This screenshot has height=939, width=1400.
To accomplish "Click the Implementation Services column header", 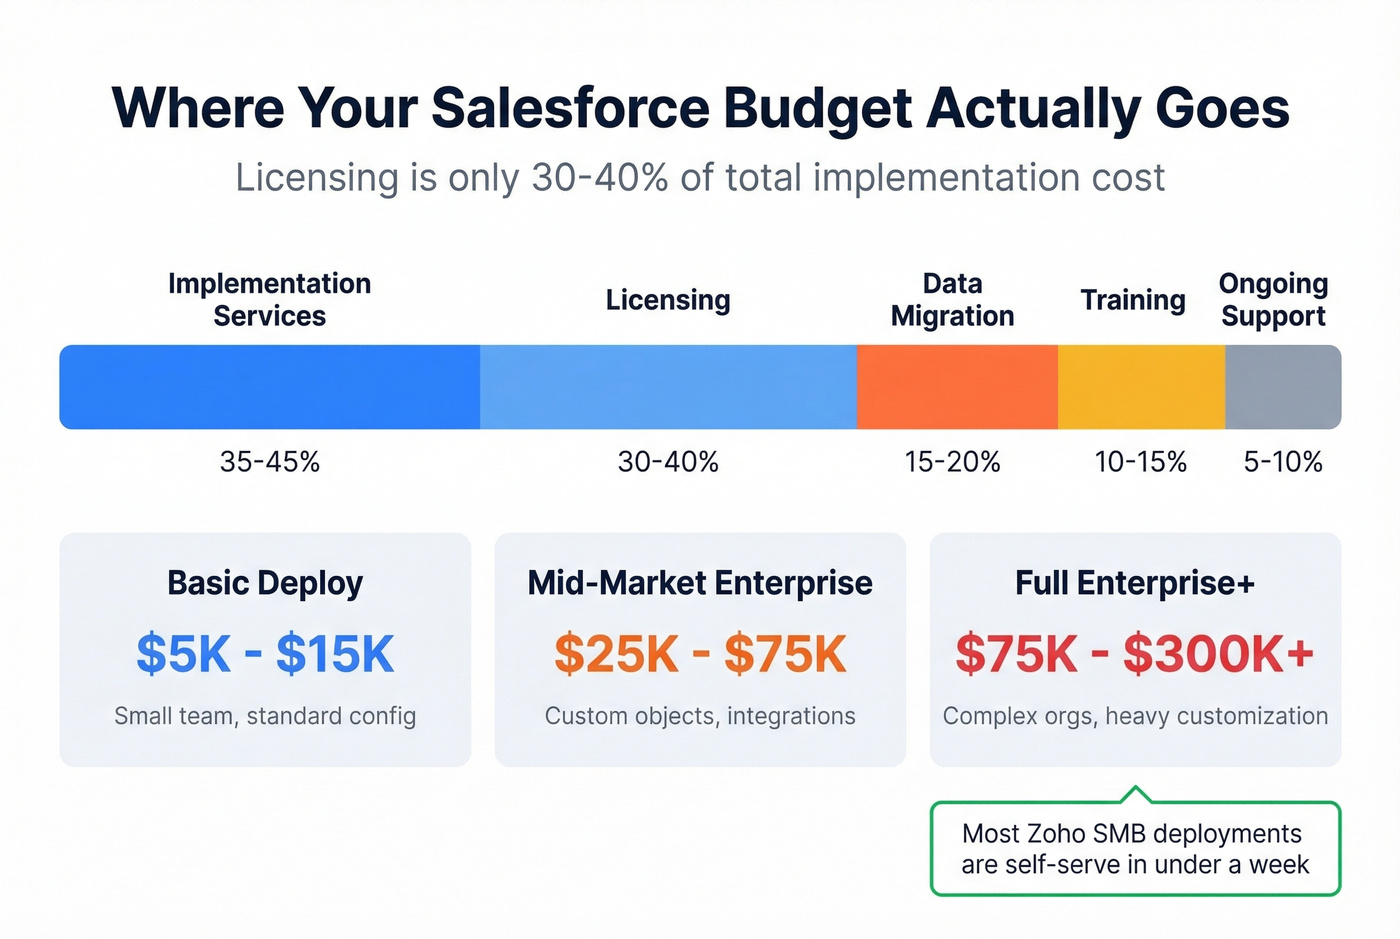I will click(269, 299).
